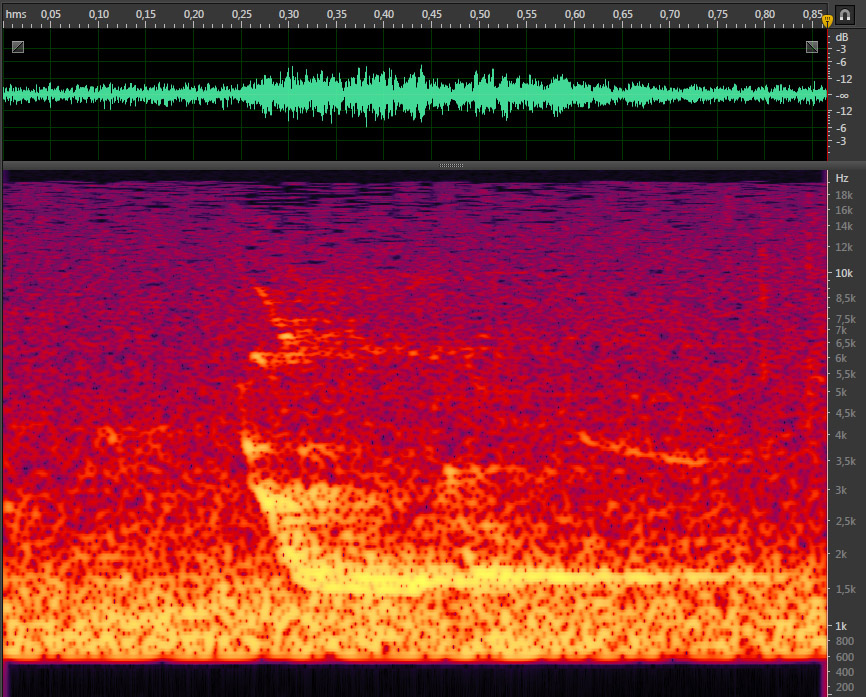Click the 0,50 mark on the time ruler

(479, 14)
